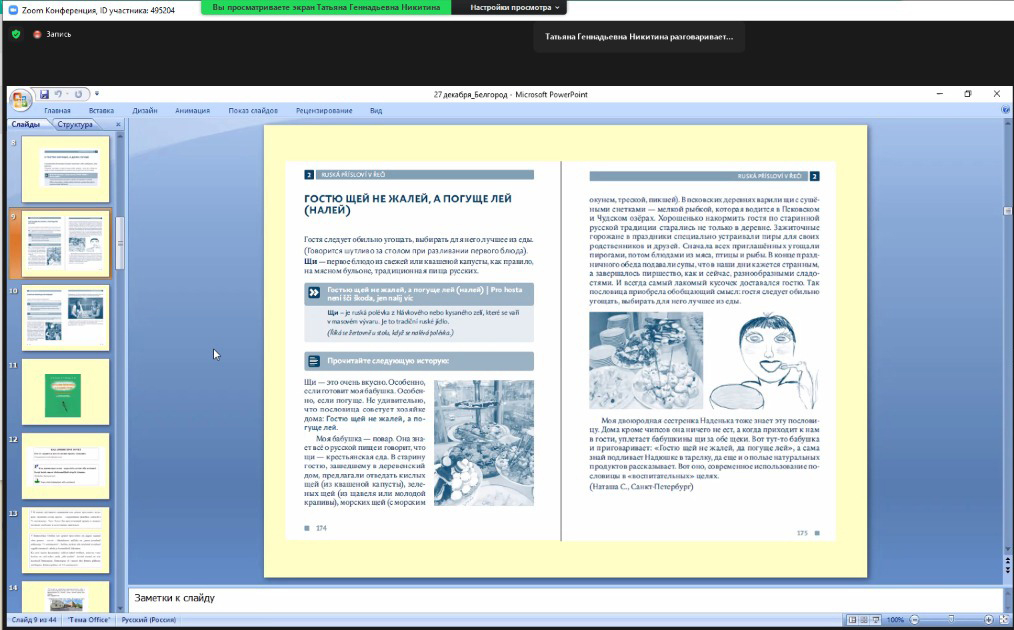
Task: Click the "Тема Office" status bar entry
Action: pyautogui.click(x=89, y=620)
